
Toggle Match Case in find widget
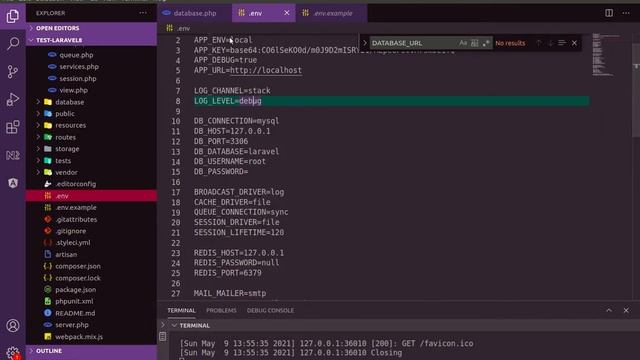click(463, 43)
